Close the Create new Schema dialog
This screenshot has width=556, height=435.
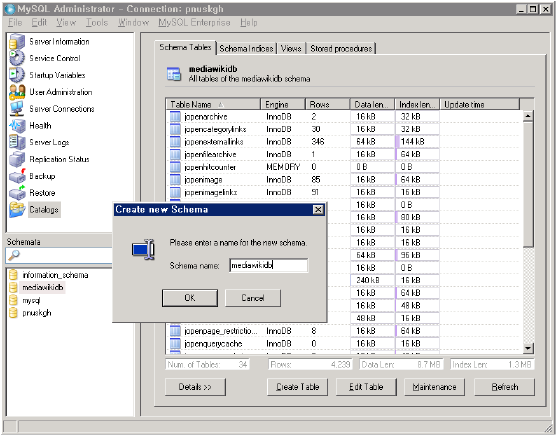[318, 210]
